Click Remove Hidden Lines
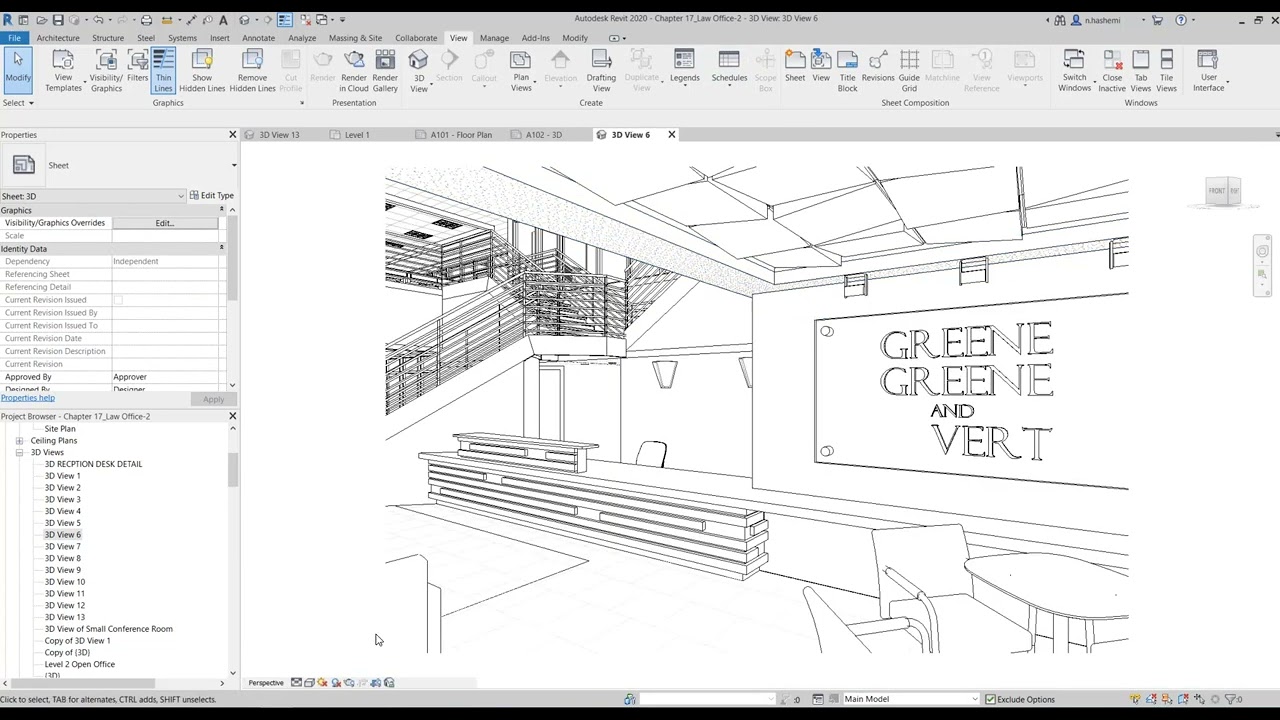The image size is (1280, 720). (252, 71)
